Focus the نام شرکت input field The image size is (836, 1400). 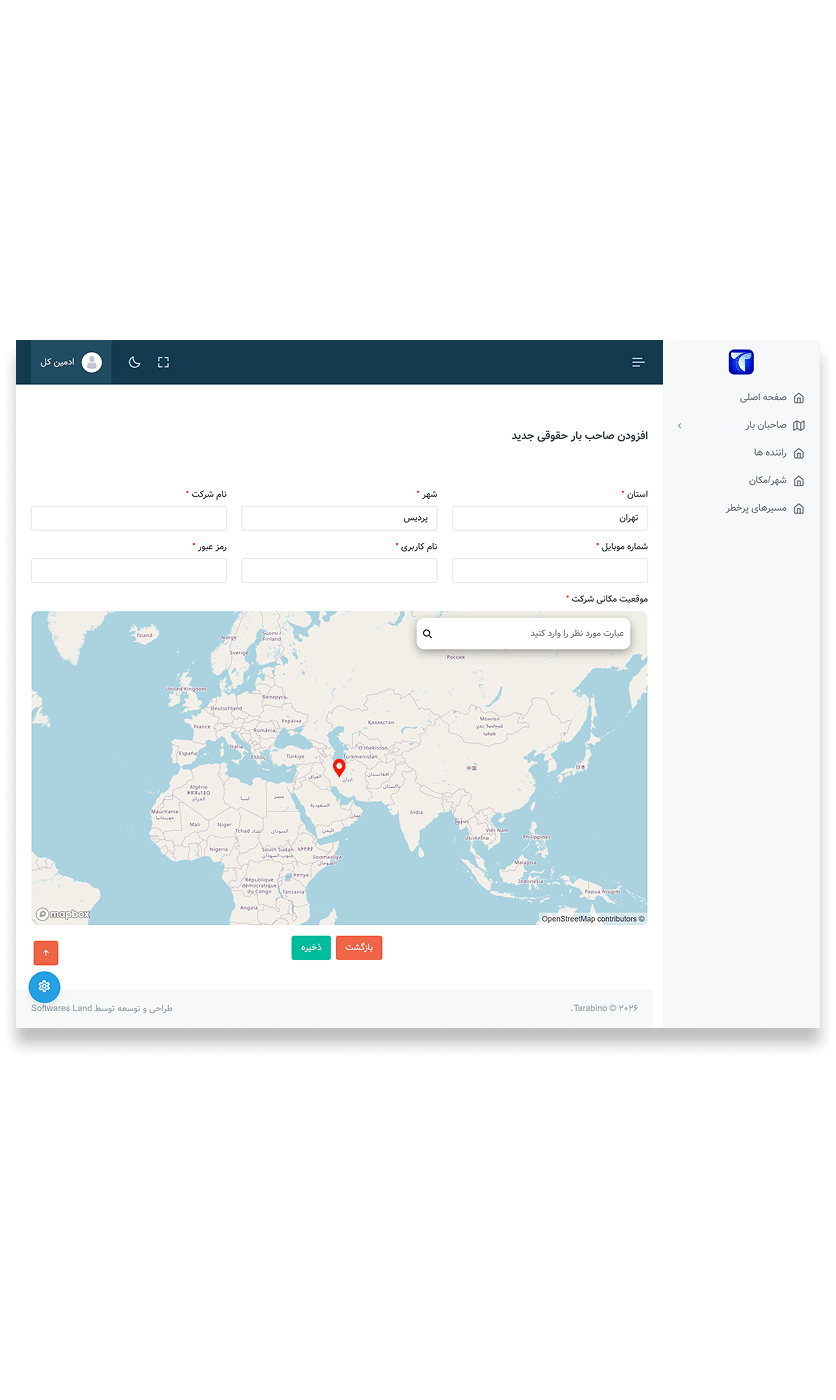[129, 518]
